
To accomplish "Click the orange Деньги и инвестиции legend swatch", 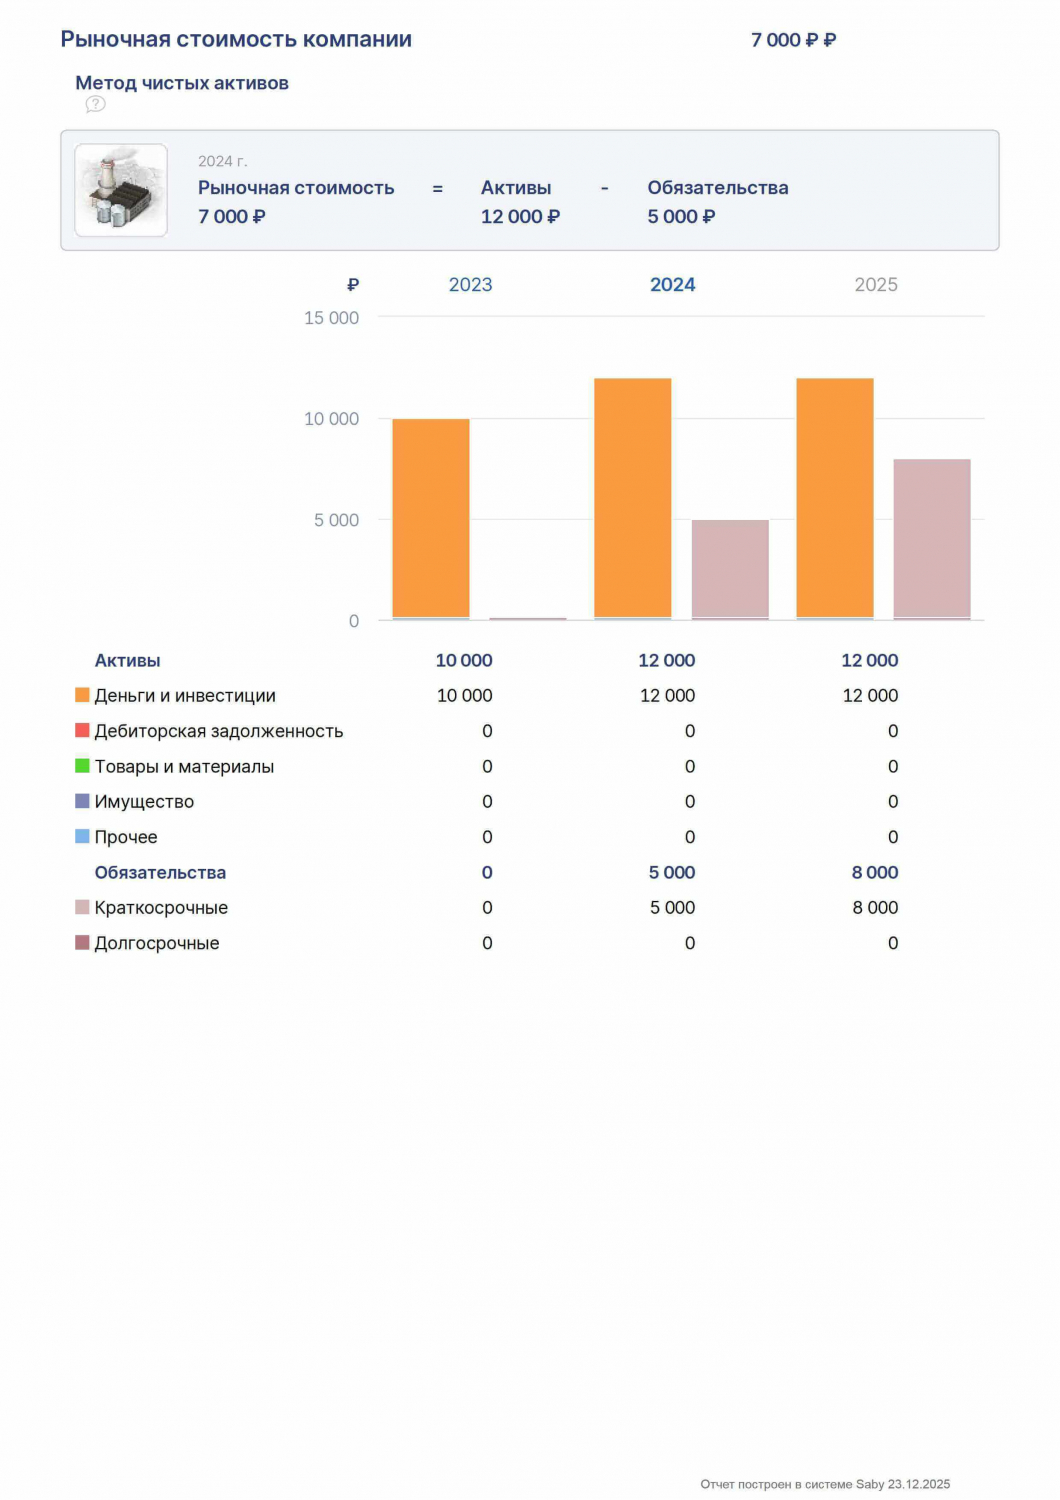I will [x=82, y=695].
